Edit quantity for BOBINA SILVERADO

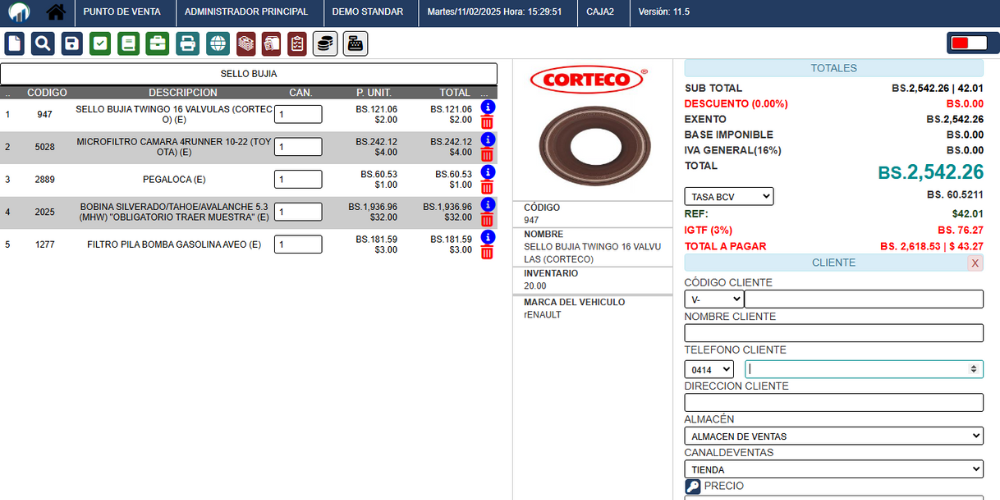tap(298, 212)
